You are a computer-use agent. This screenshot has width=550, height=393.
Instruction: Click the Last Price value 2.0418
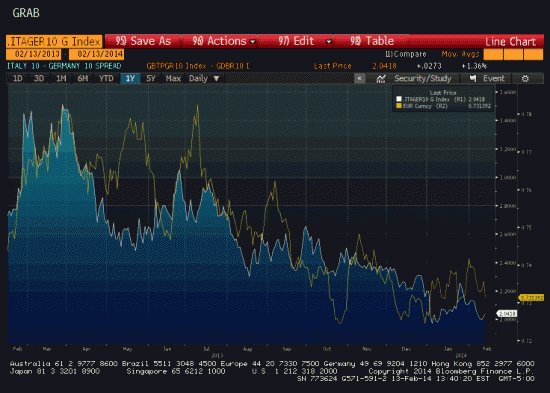click(384, 66)
